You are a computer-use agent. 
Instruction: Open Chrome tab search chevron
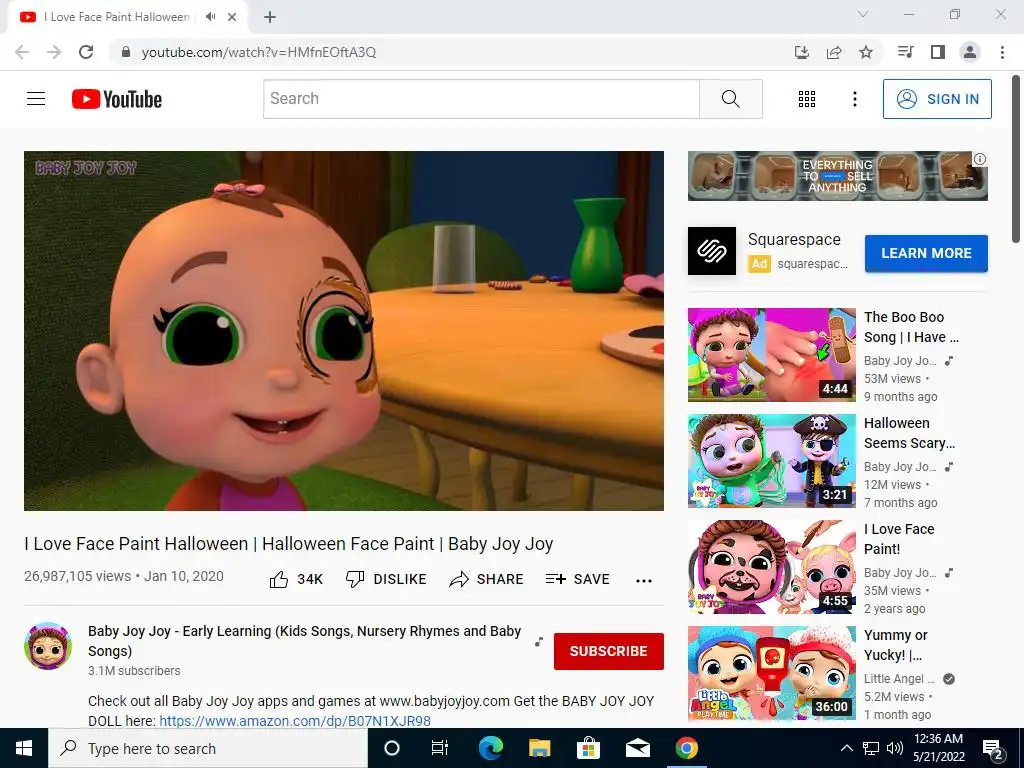point(863,14)
